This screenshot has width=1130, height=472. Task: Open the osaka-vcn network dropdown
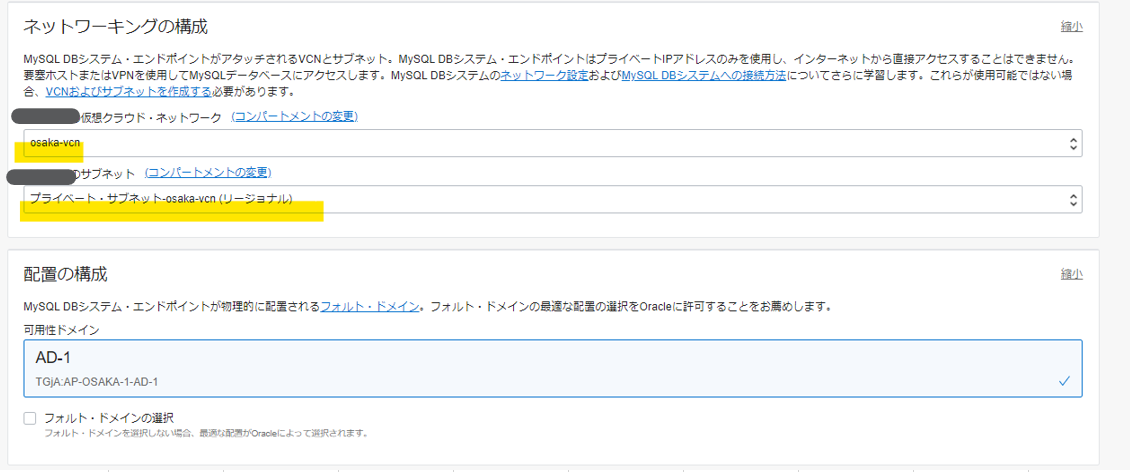(552, 143)
